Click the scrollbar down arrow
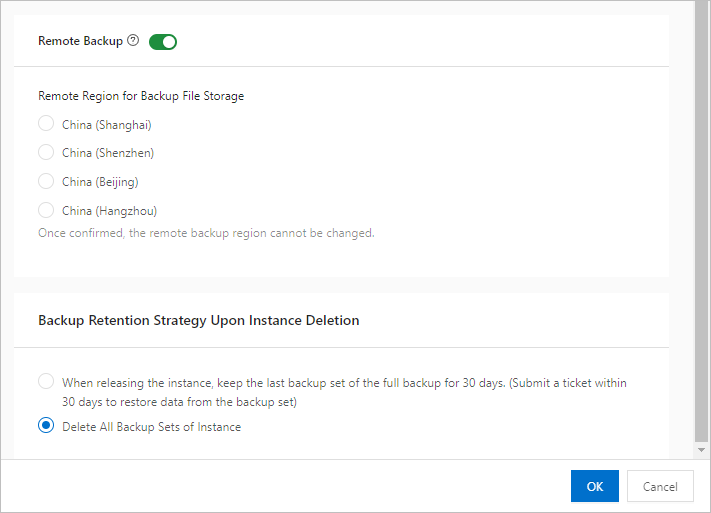This screenshot has height=513, width=711. click(x=701, y=450)
